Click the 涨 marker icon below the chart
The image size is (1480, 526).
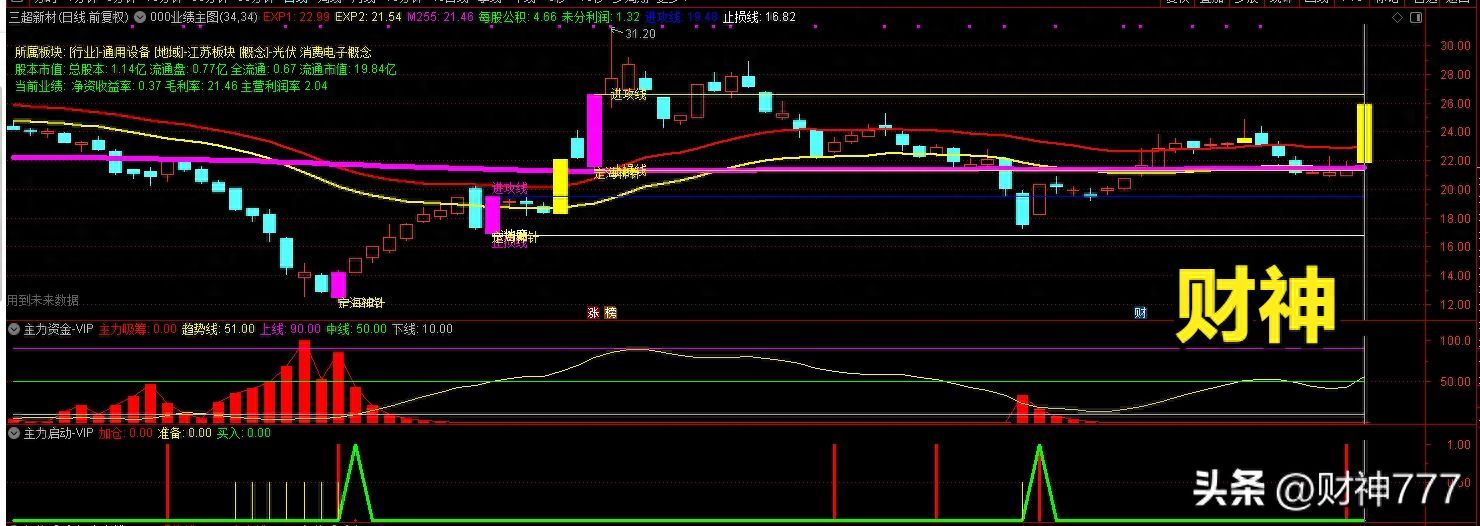click(x=593, y=313)
